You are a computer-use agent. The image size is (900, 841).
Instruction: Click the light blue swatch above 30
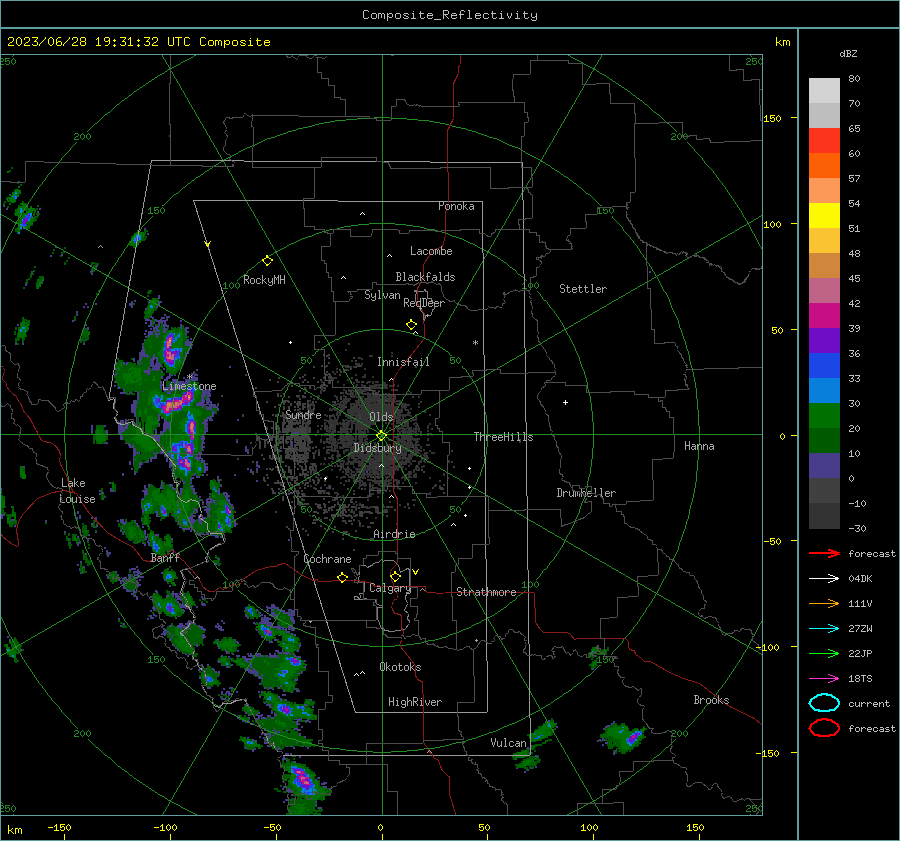click(824, 391)
